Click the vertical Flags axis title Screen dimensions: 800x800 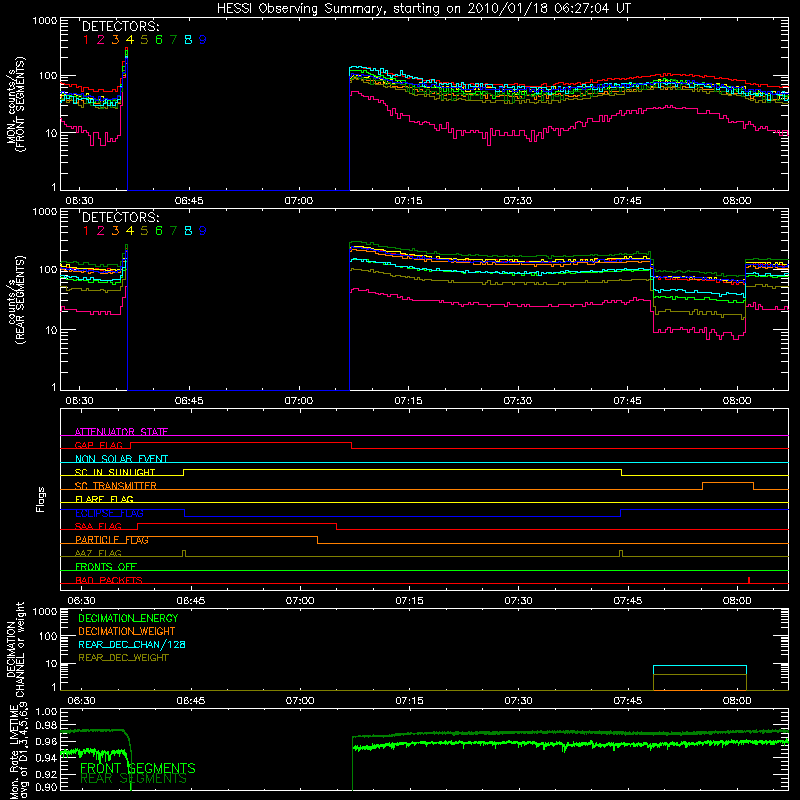(41, 499)
